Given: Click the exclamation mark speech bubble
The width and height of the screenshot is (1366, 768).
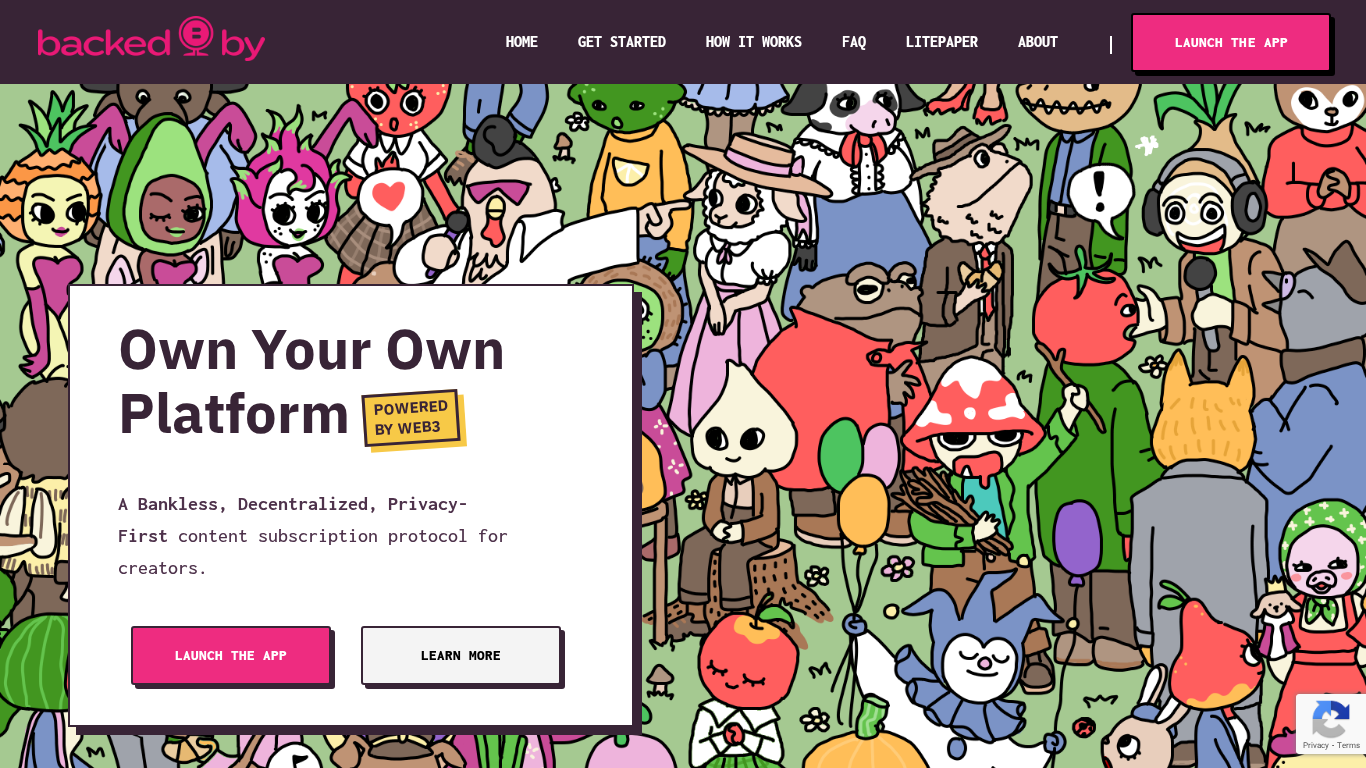Looking at the screenshot, I should (1100, 197).
